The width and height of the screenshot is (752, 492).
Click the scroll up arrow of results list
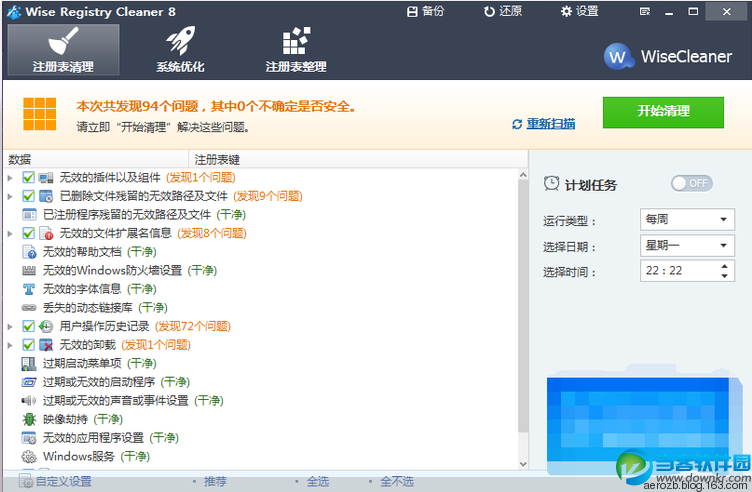pyautogui.click(x=523, y=175)
